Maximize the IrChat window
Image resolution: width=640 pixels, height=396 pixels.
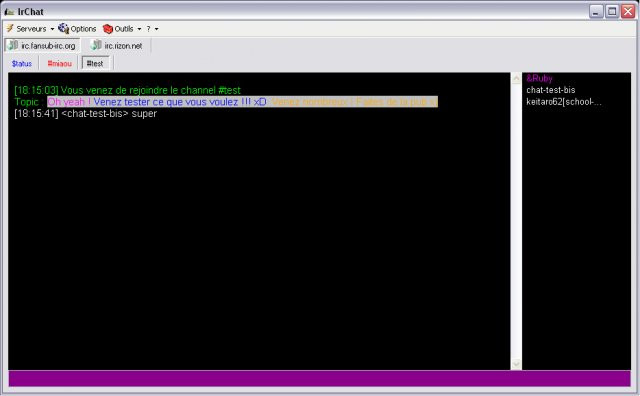612,11
